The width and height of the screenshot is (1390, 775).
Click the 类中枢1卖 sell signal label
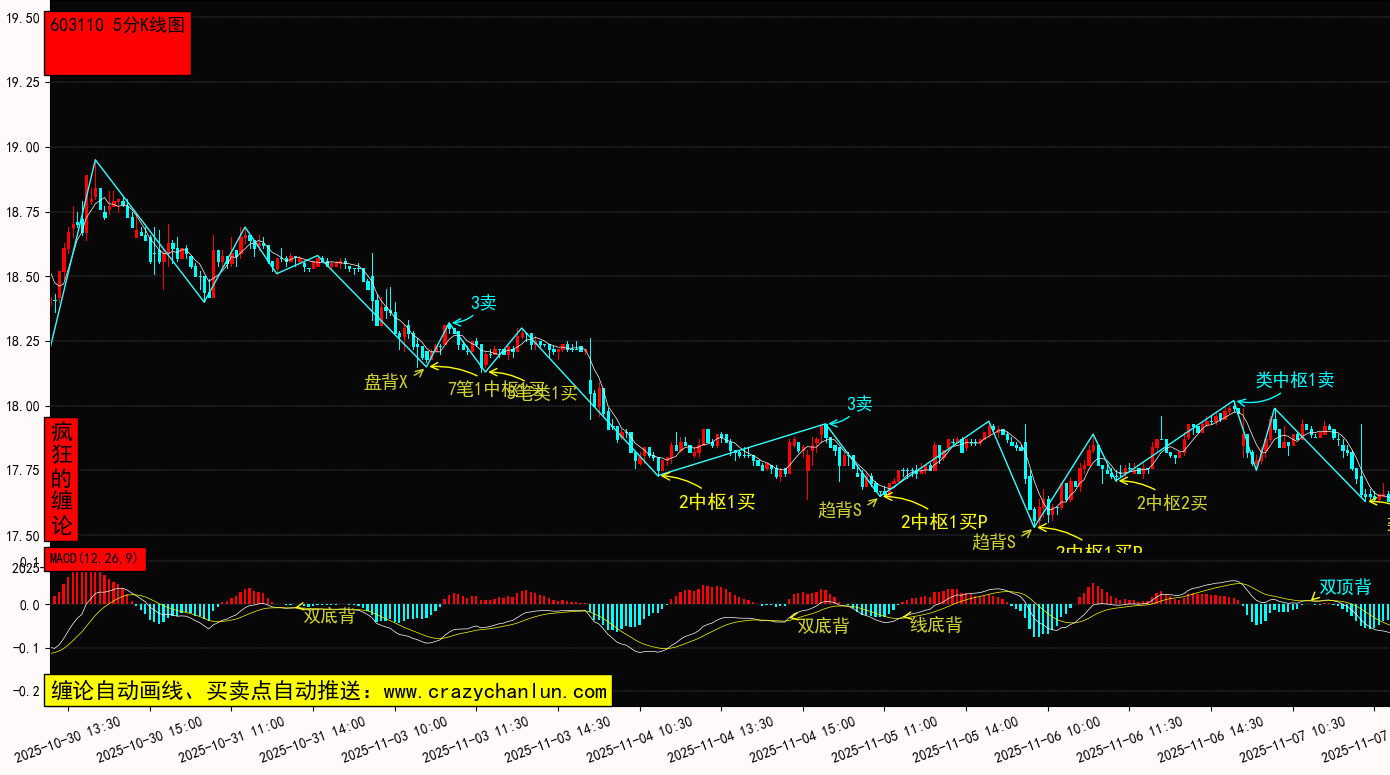pyautogui.click(x=1295, y=380)
